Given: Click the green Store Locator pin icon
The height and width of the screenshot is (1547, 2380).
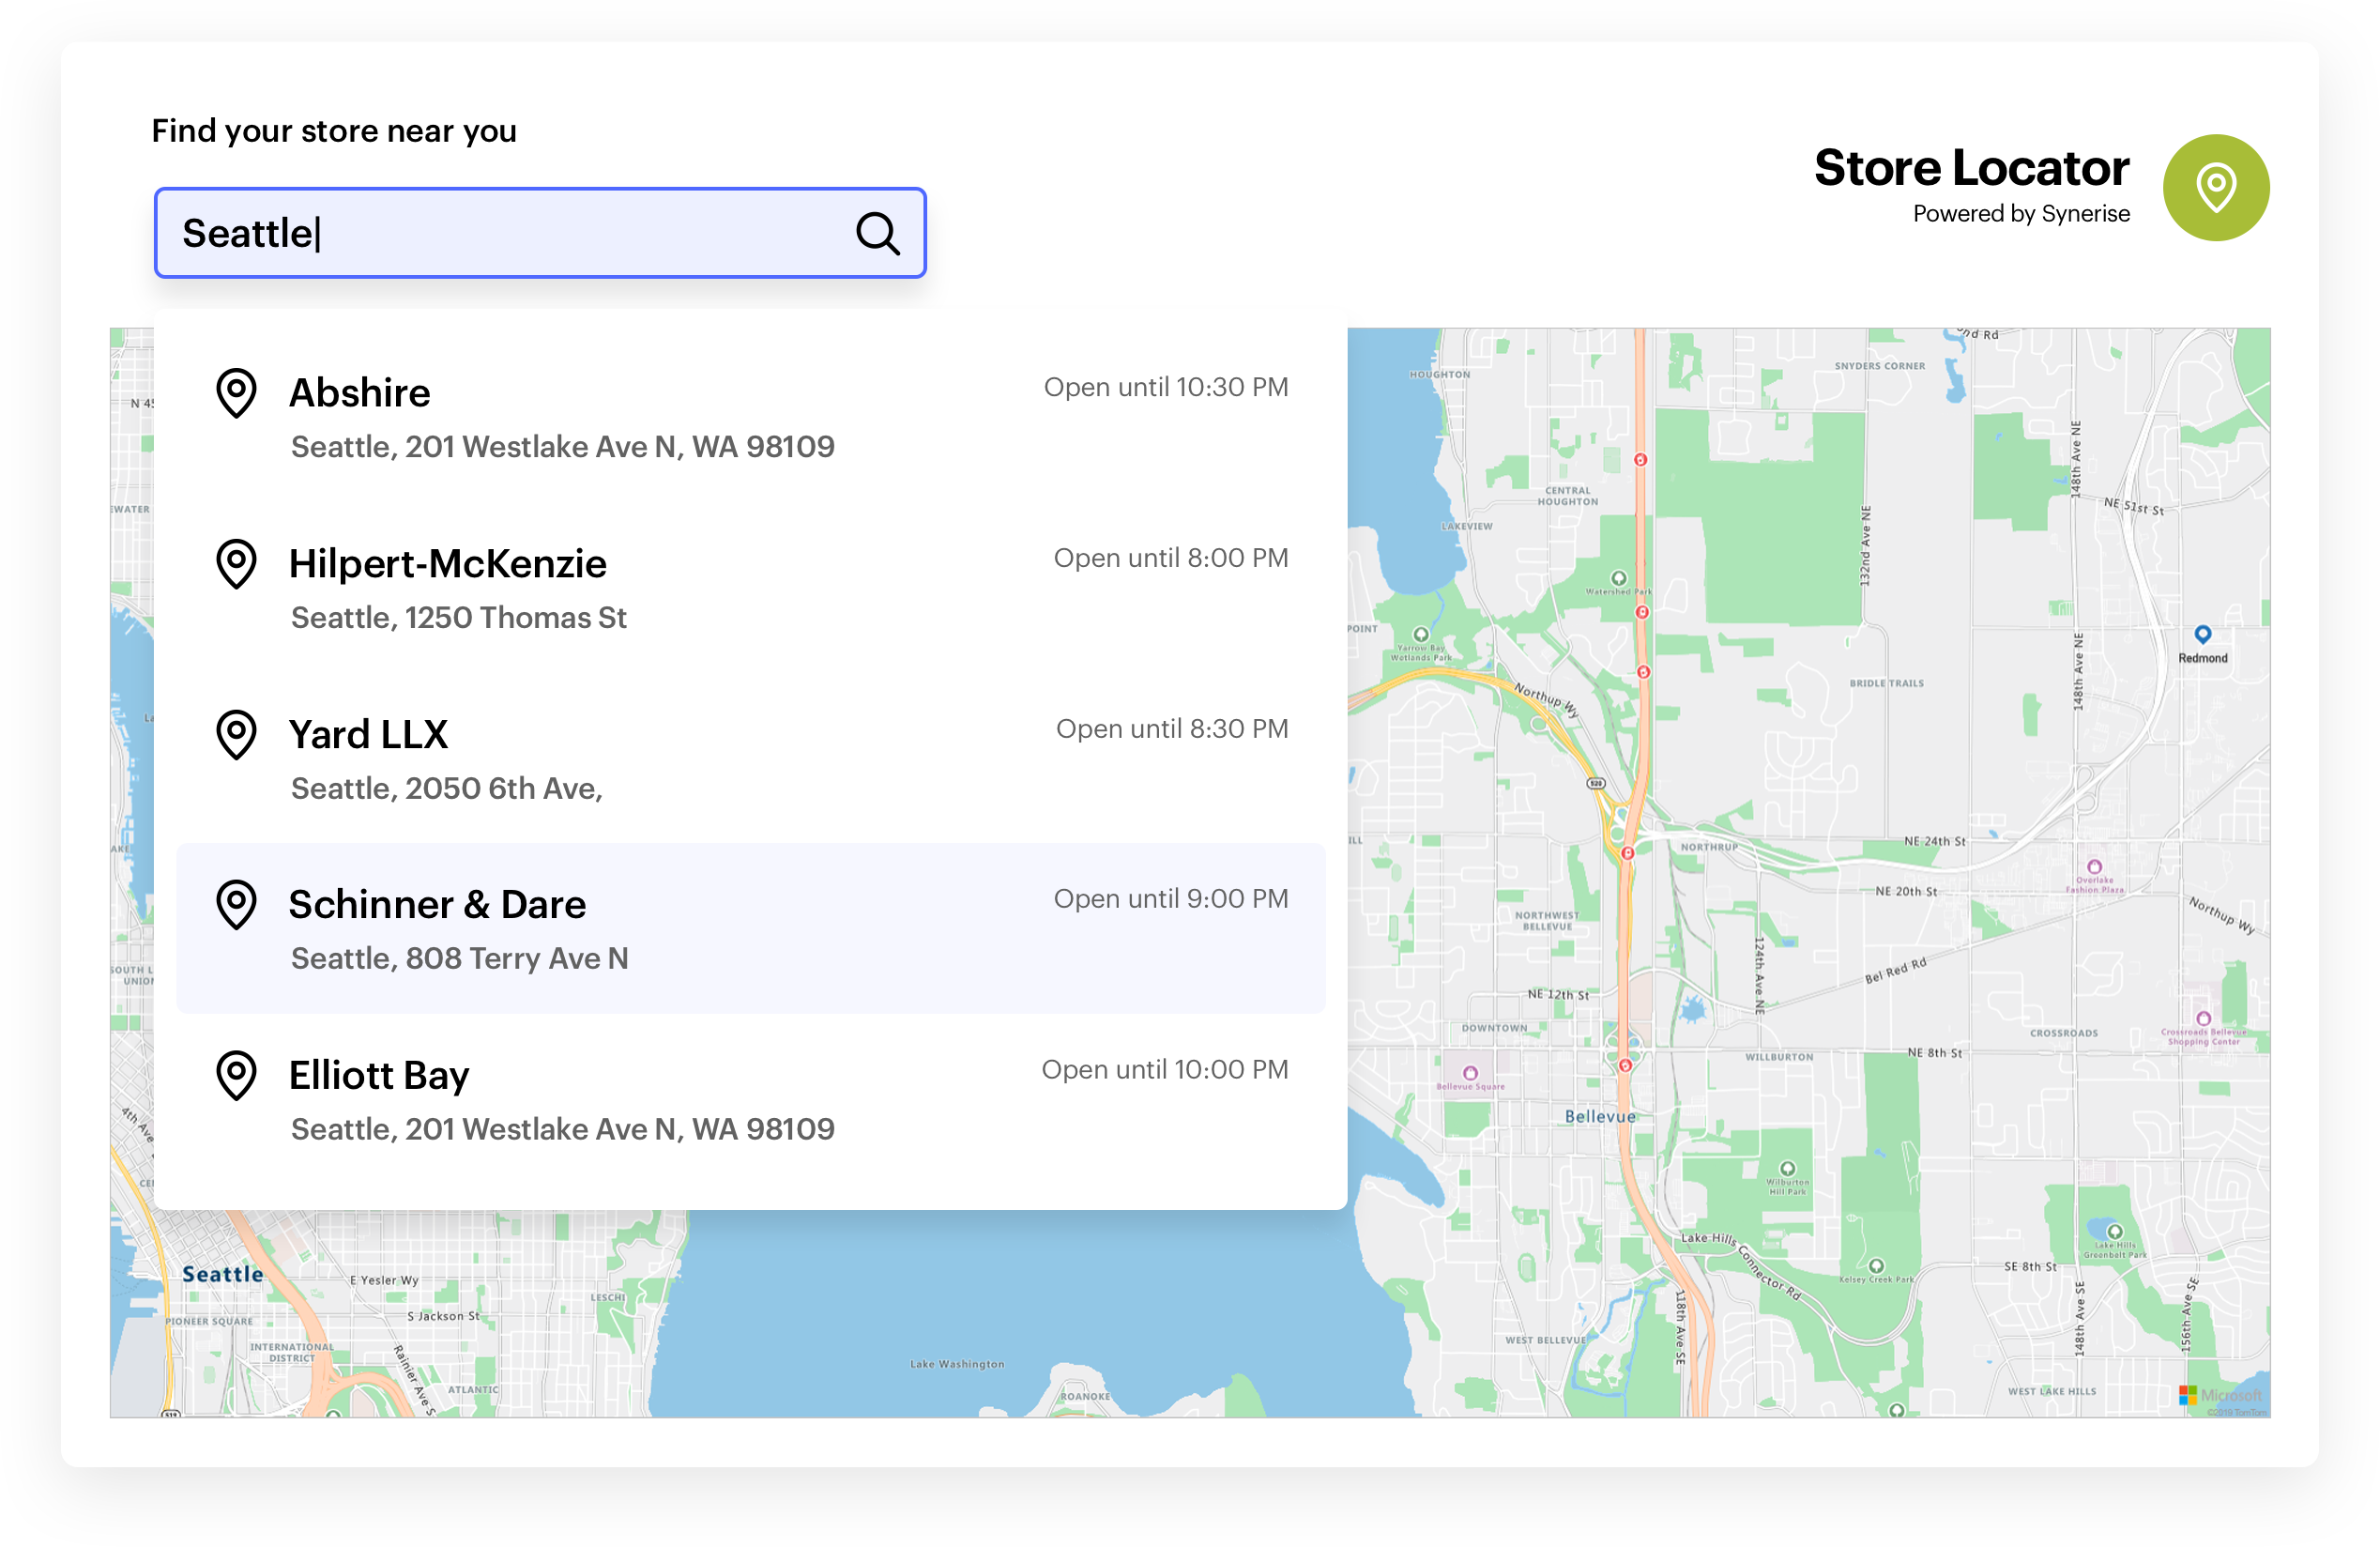Looking at the screenshot, I should click(2217, 187).
